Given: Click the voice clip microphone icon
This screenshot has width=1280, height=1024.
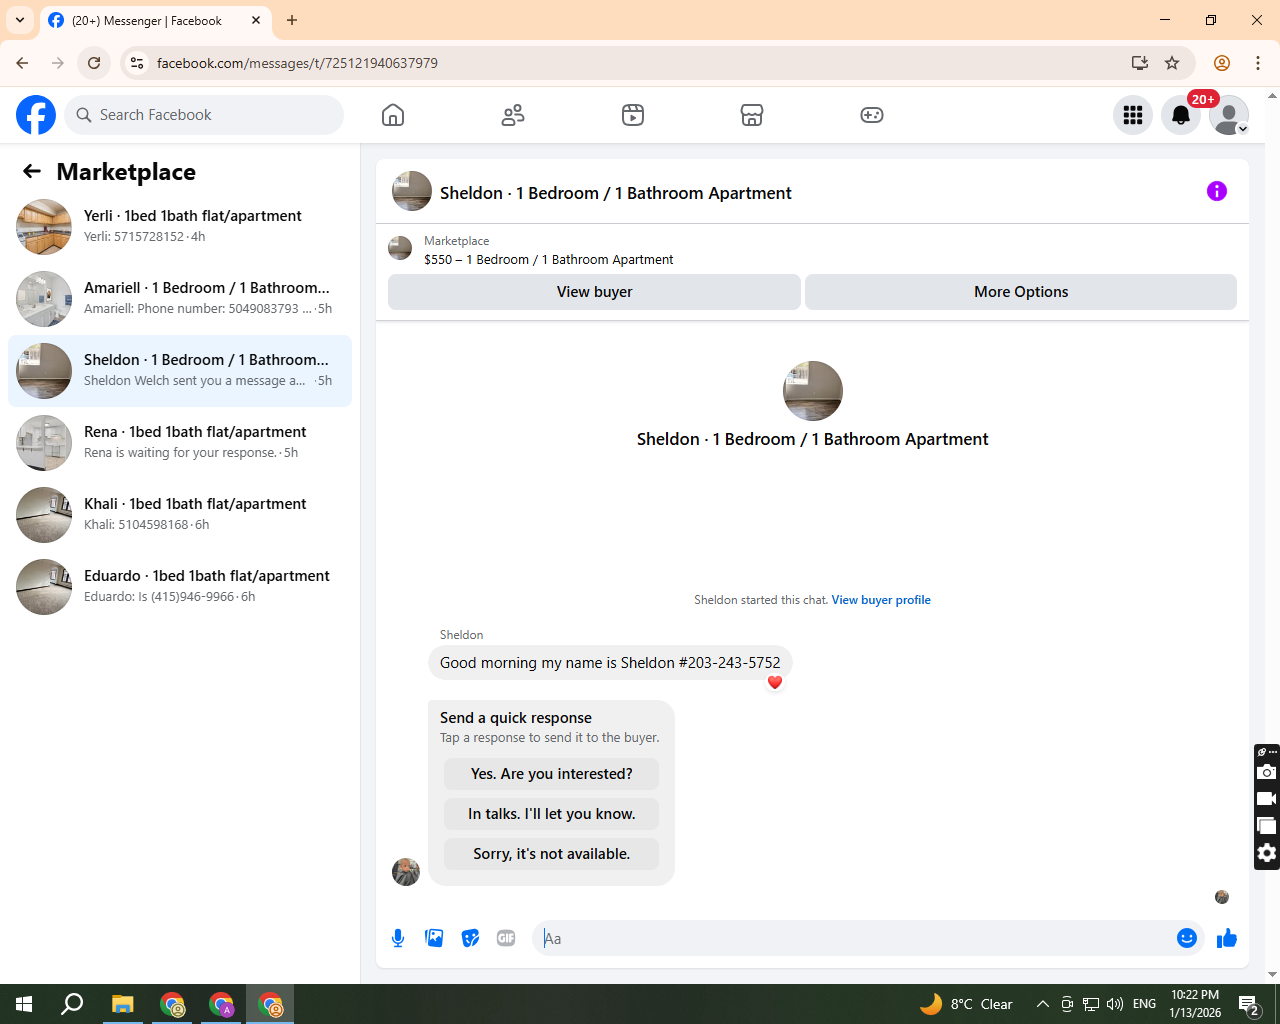Looking at the screenshot, I should click(398, 938).
